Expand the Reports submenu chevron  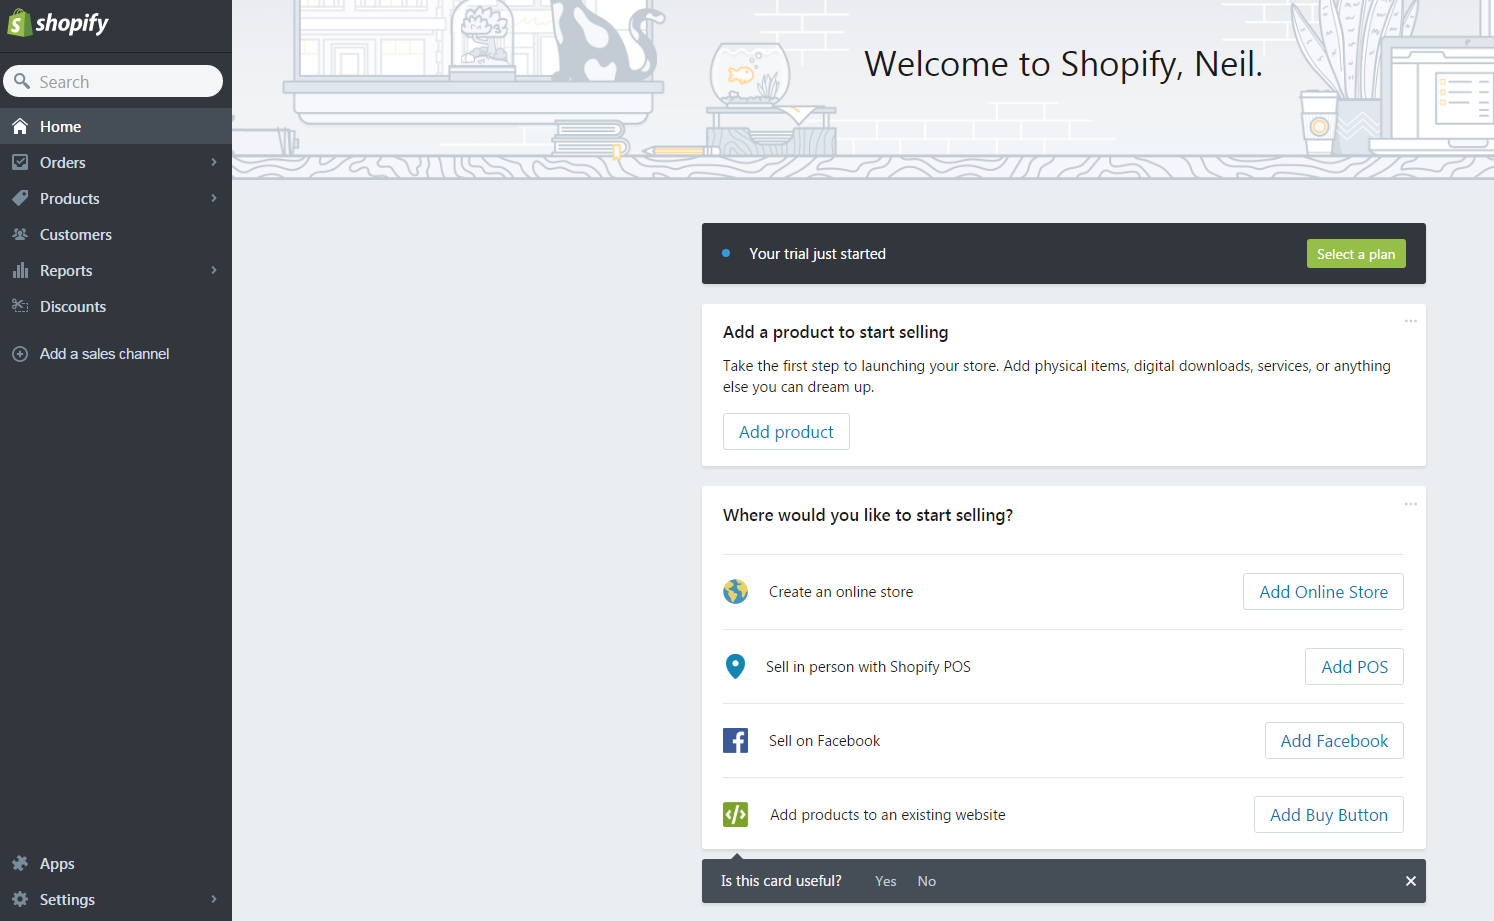point(214,270)
